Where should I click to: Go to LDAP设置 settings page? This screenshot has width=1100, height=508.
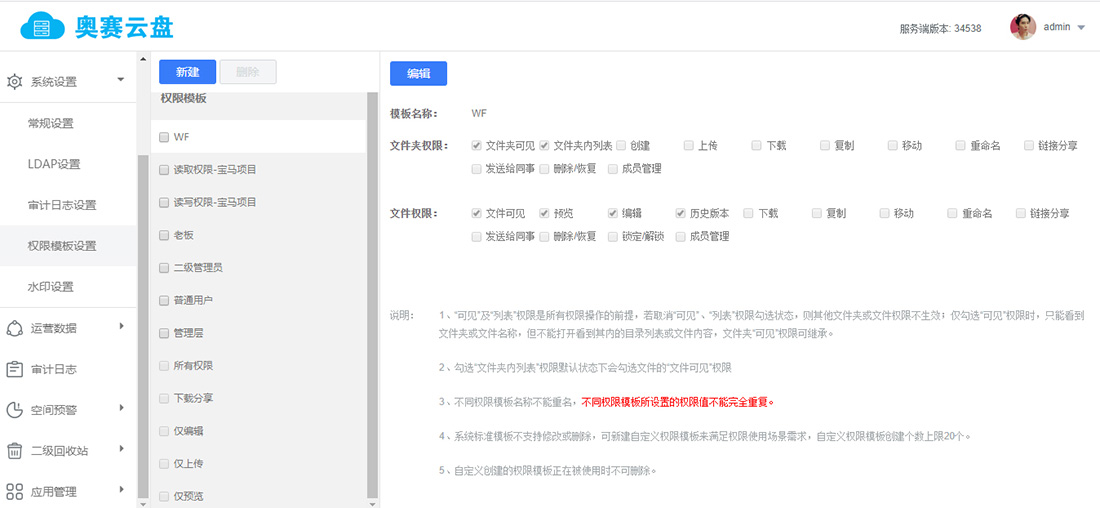(54, 164)
